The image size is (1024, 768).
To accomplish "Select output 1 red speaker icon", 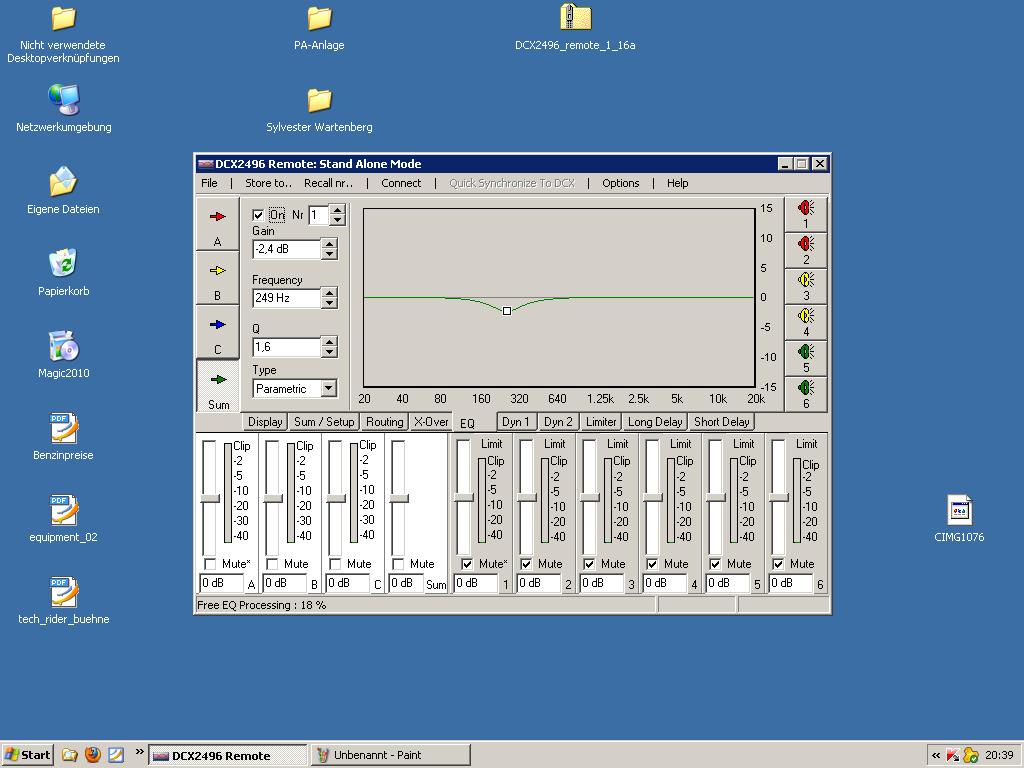I will (x=806, y=214).
